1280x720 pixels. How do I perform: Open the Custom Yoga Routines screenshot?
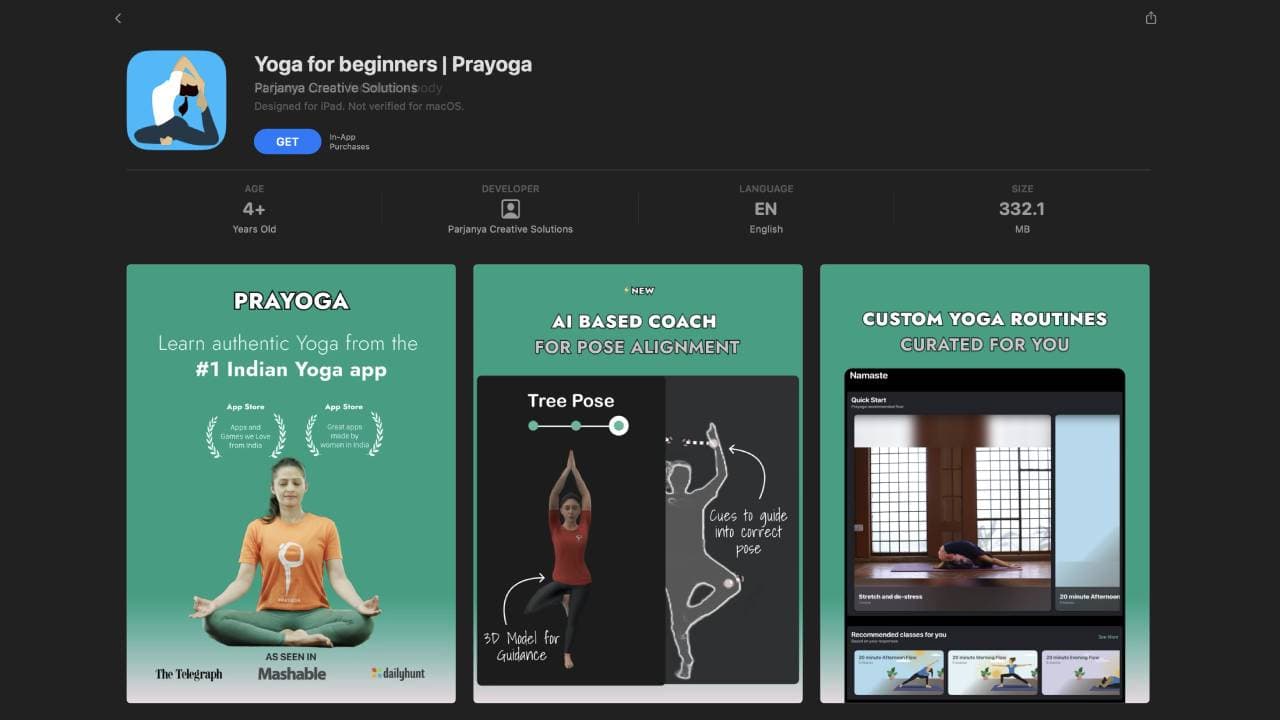pos(985,483)
